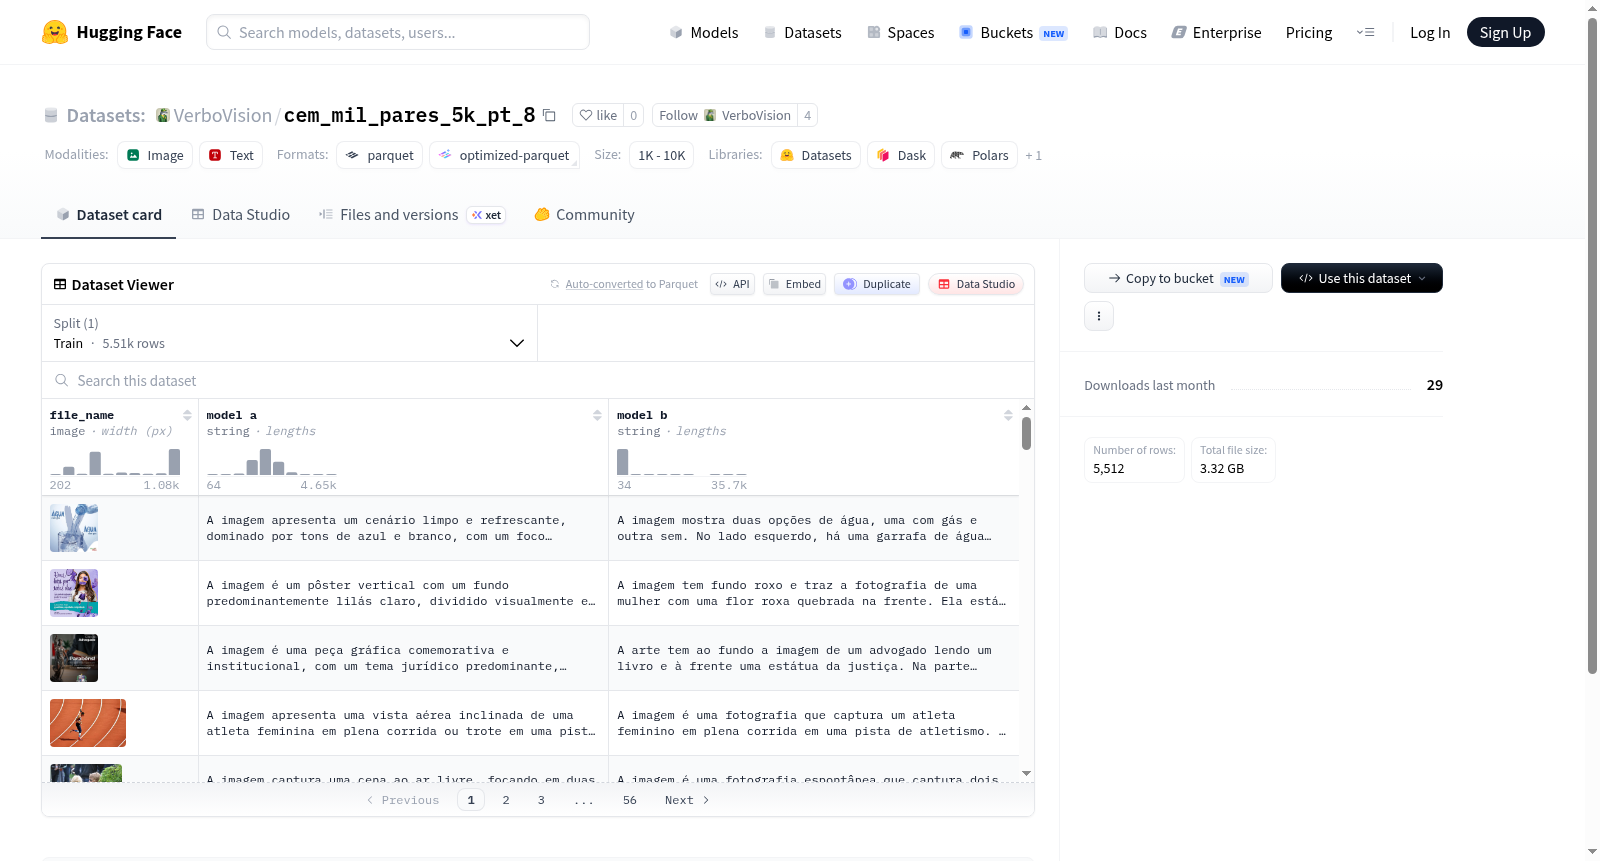The image size is (1600, 861).
Task: Copy dataset name with the copy icon
Action: (549, 115)
